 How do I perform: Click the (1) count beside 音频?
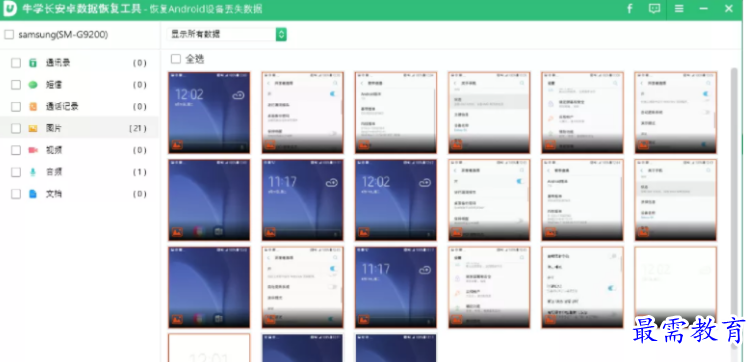click(x=139, y=172)
